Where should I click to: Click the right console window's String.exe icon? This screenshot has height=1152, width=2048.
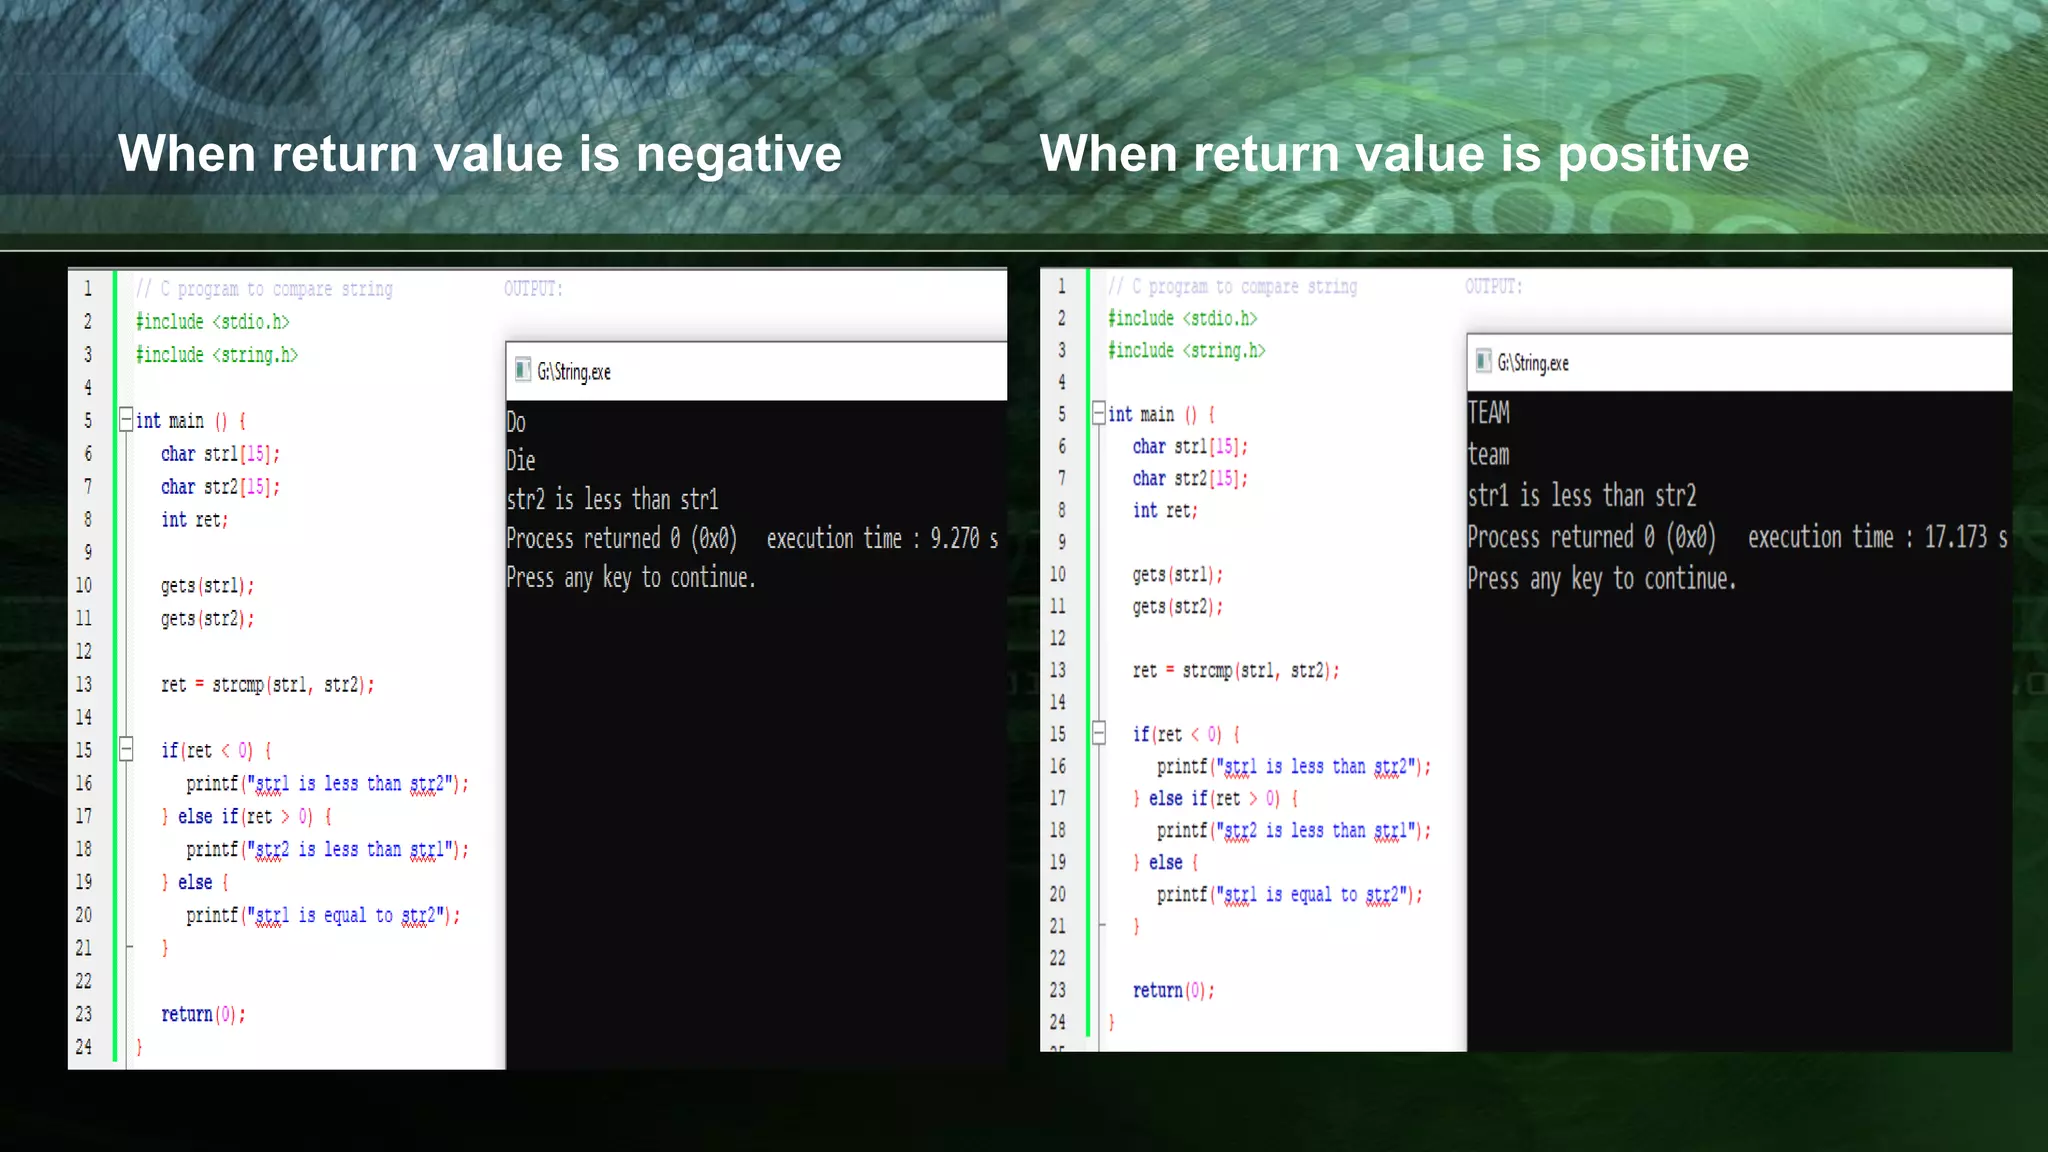[1483, 362]
